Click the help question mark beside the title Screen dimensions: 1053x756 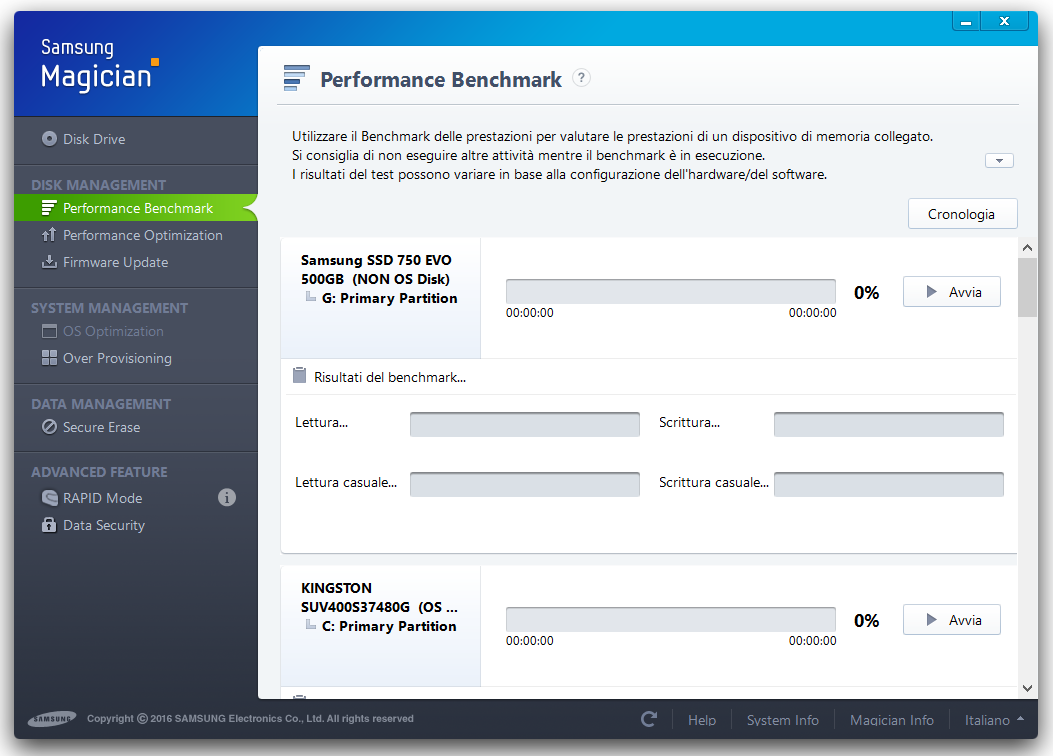click(582, 78)
